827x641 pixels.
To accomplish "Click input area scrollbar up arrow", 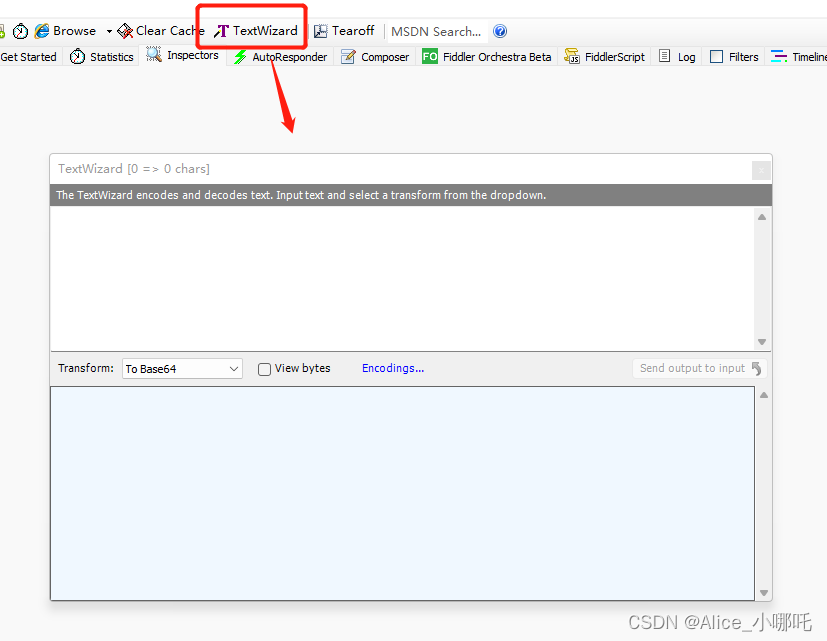I will 762,217.
